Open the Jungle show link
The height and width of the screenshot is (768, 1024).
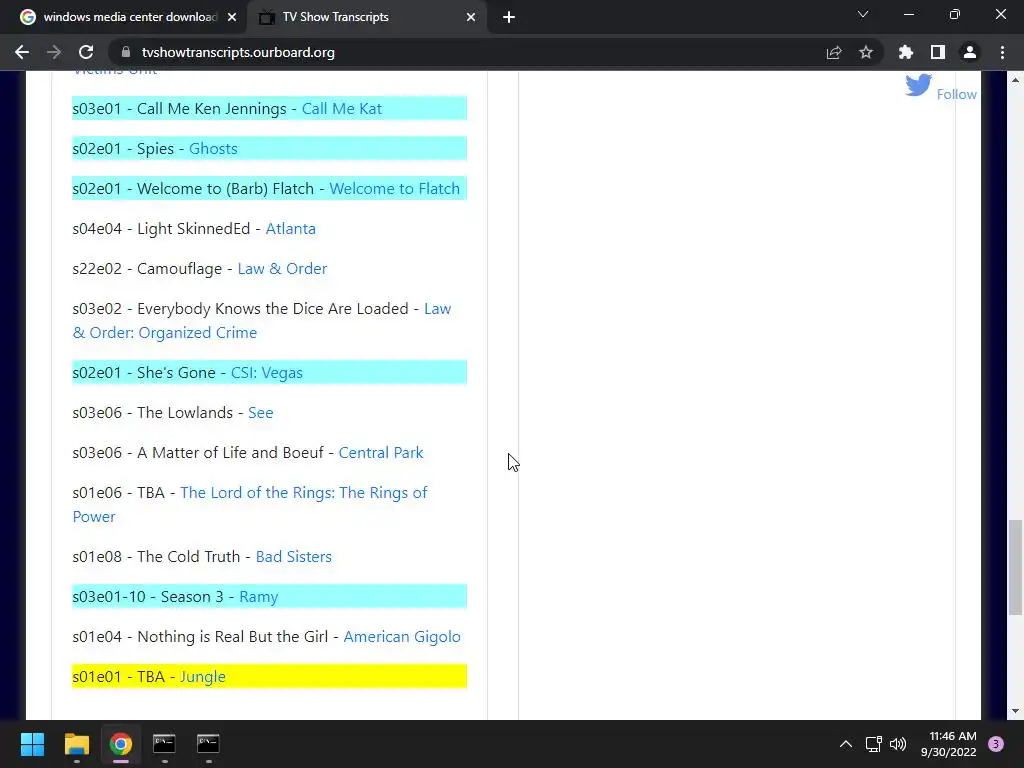pyautogui.click(x=202, y=677)
